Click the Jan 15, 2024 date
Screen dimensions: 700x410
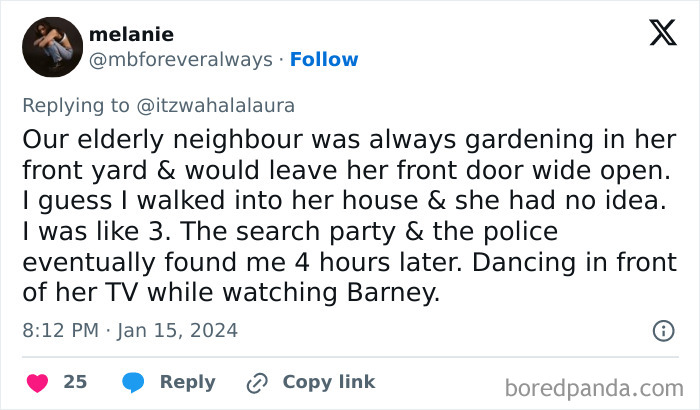pyautogui.click(x=180, y=330)
